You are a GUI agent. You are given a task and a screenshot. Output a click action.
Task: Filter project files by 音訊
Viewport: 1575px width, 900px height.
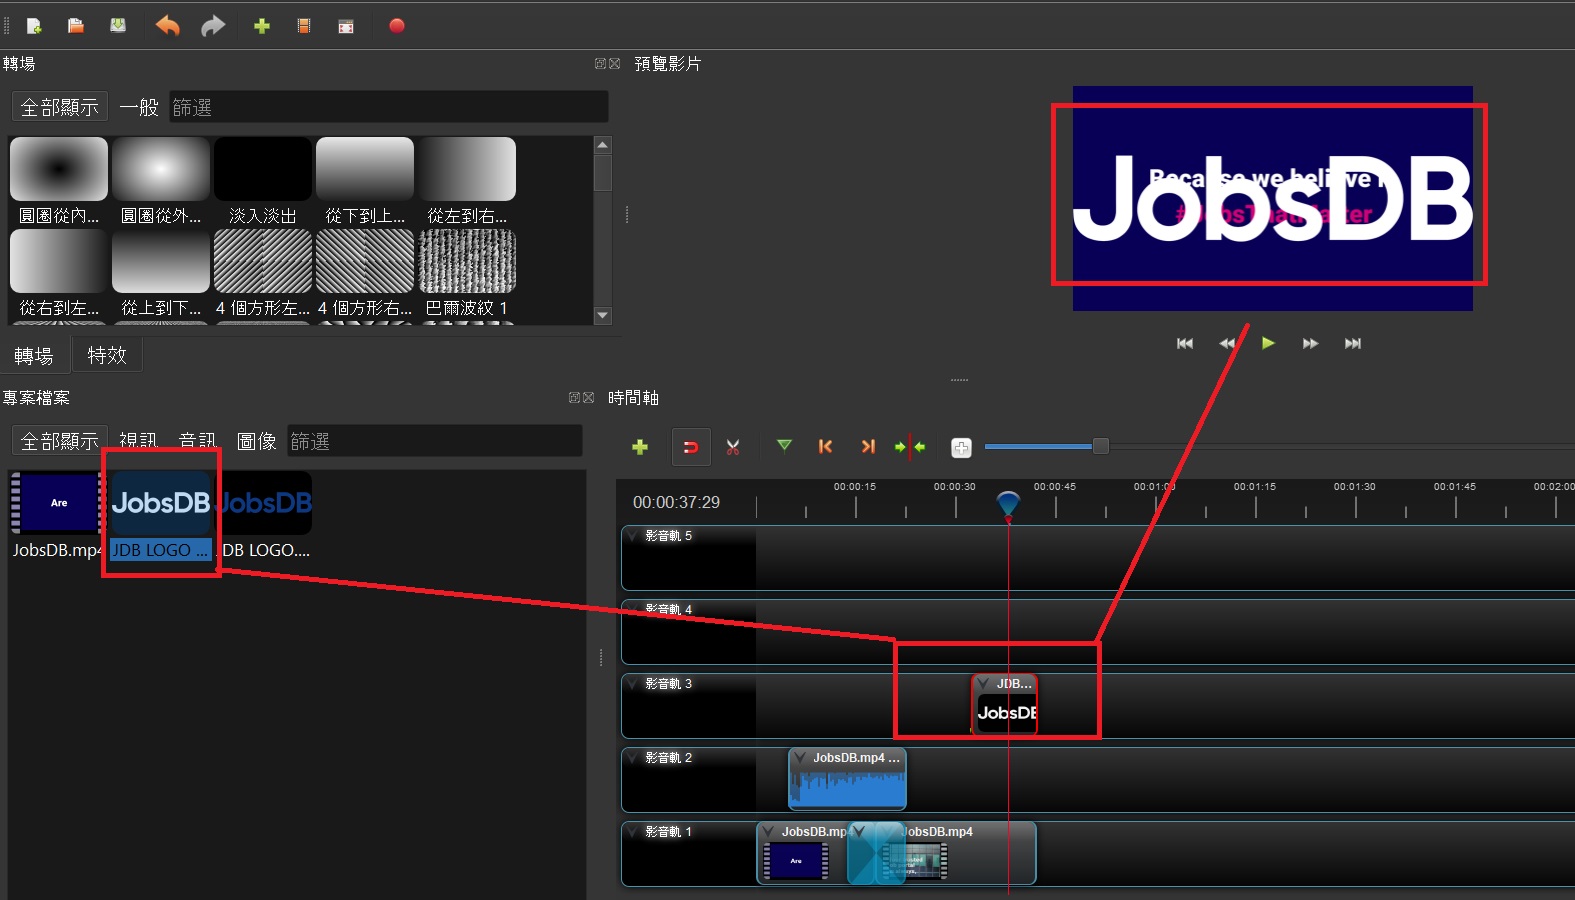(x=197, y=441)
